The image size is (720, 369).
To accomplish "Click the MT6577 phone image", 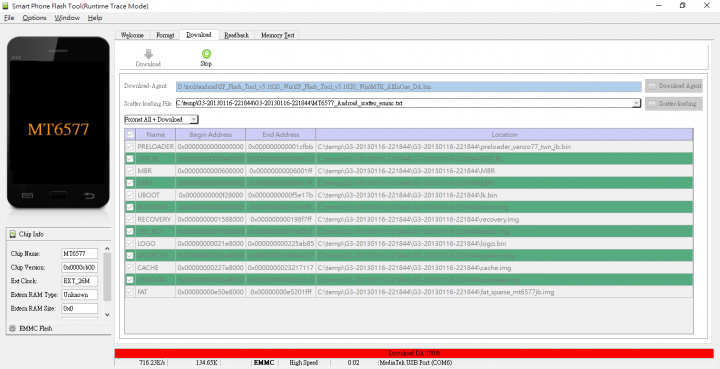I will (x=58, y=122).
